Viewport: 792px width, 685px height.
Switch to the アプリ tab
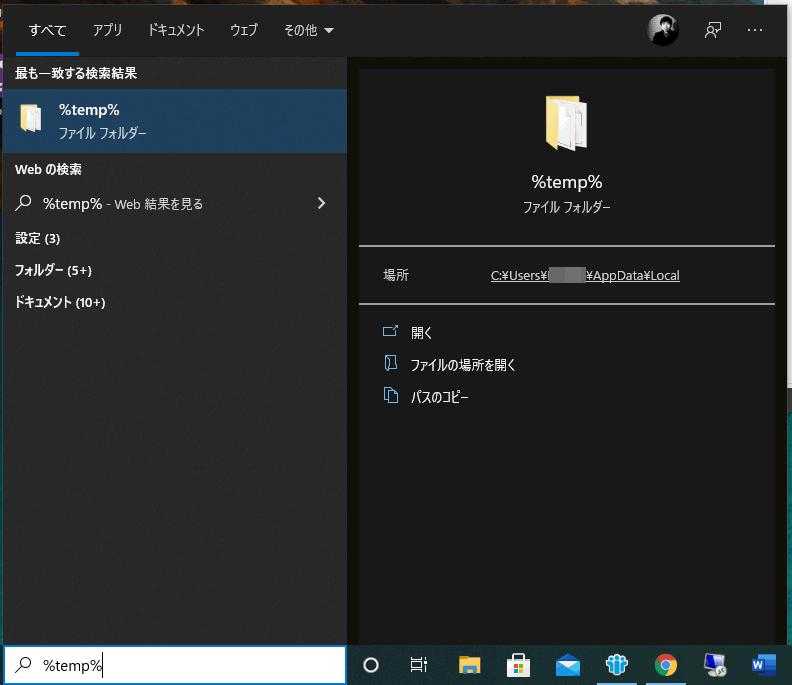[107, 30]
